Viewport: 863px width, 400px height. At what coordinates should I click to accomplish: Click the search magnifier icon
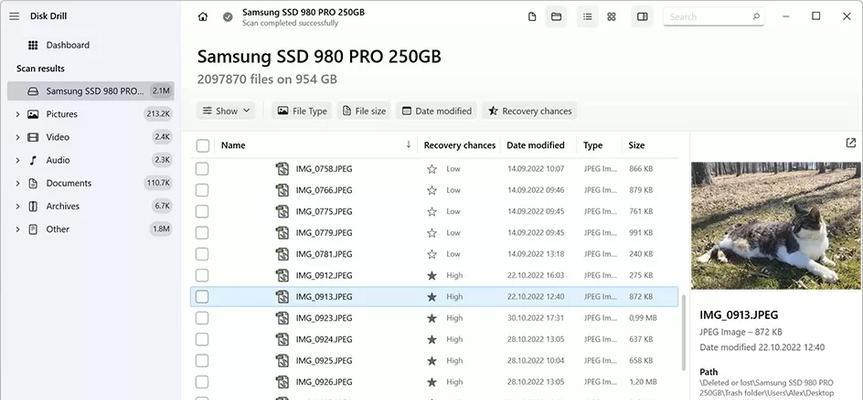click(x=756, y=17)
